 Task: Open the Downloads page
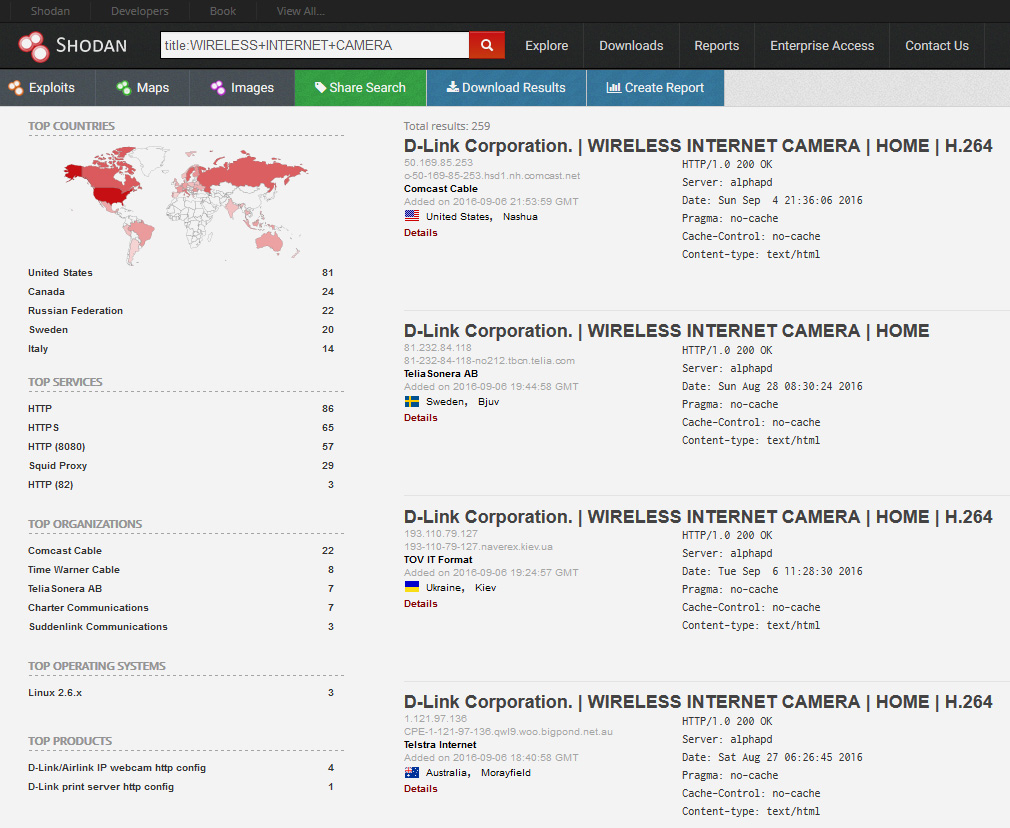631,46
